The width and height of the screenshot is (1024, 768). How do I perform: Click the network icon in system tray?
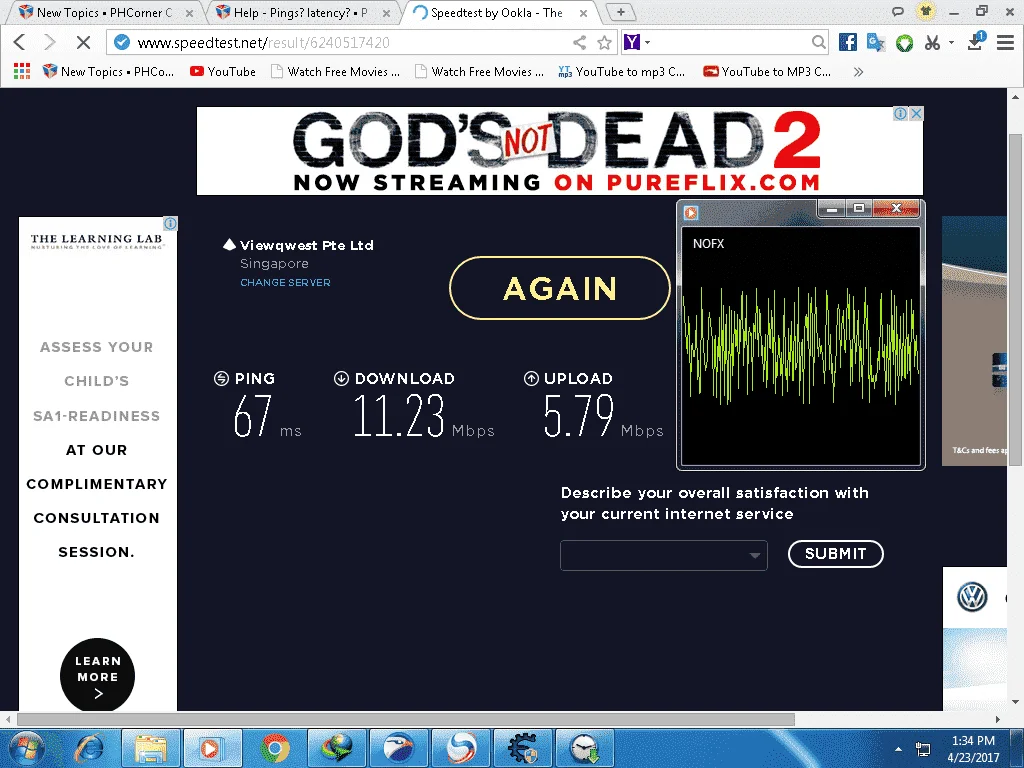923,749
